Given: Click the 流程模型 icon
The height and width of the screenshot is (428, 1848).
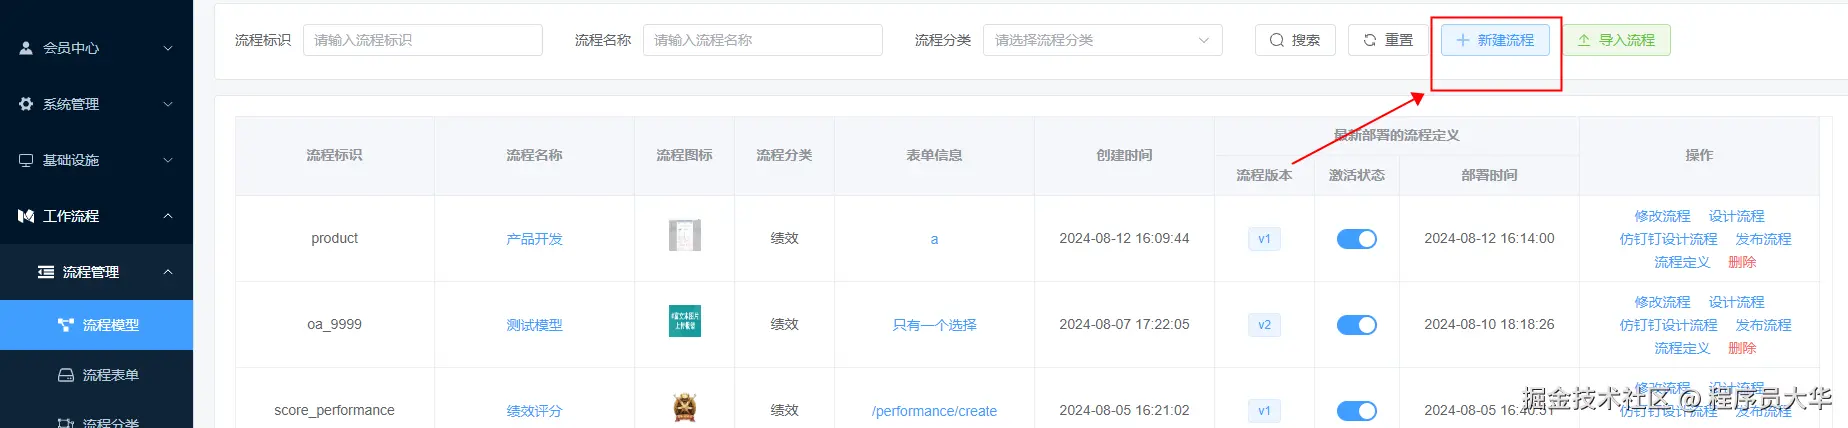Looking at the screenshot, I should [x=66, y=325].
